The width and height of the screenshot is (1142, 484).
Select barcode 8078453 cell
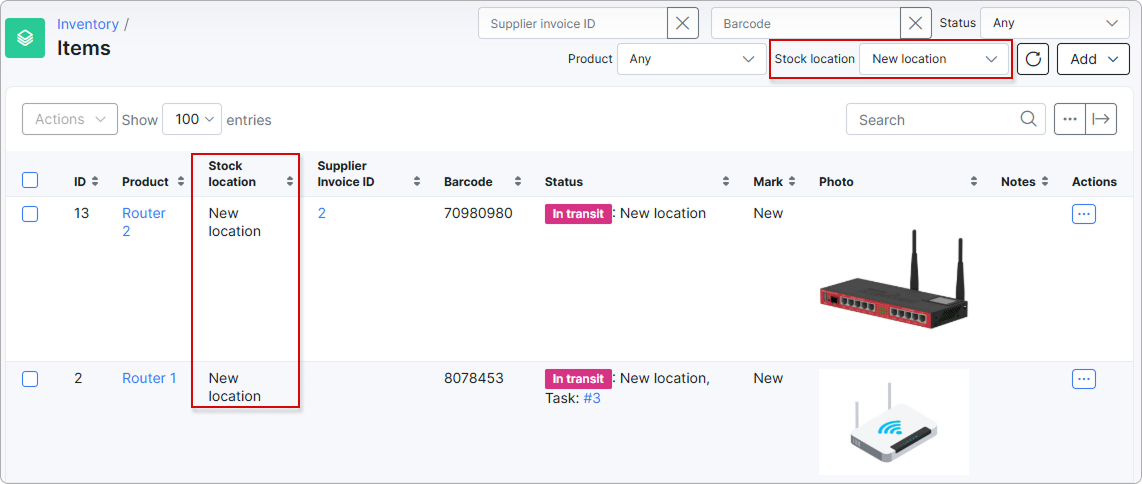point(473,378)
